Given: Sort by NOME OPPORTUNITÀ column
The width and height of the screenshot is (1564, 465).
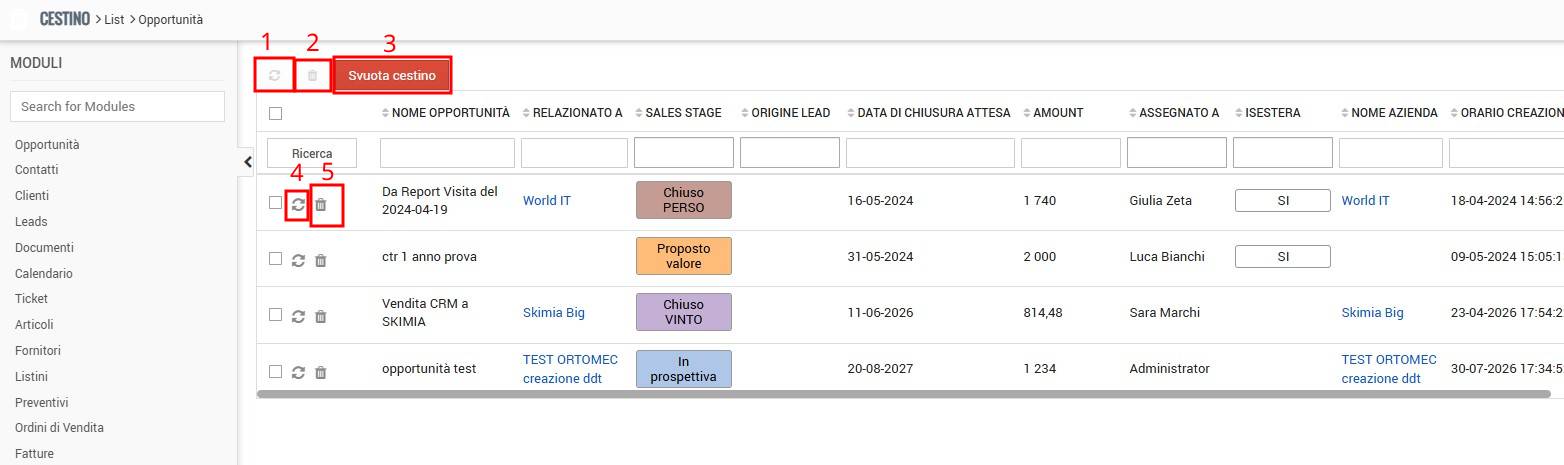Looking at the screenshot, I should point(446,113).
